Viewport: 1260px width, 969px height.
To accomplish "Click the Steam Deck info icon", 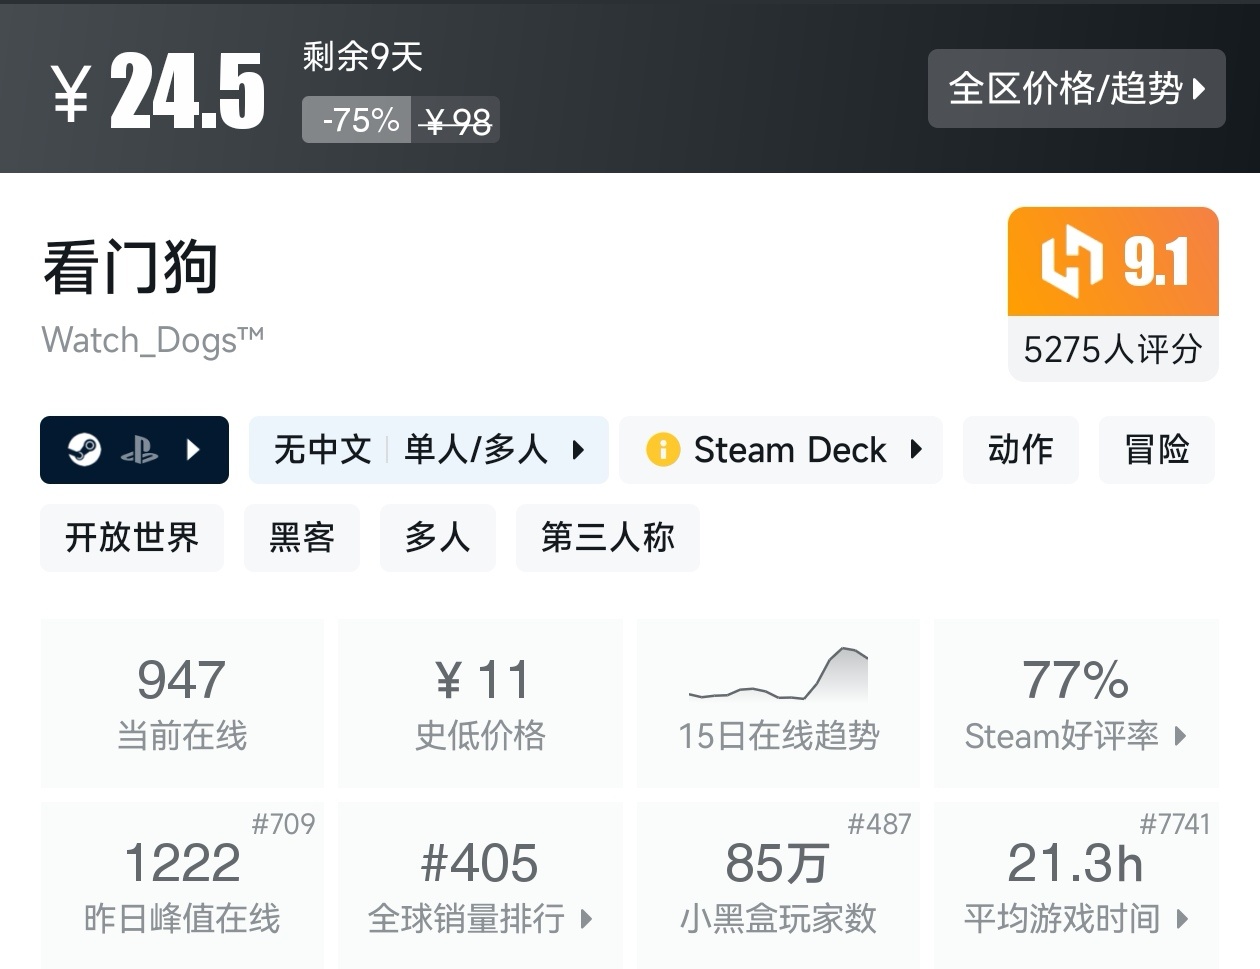I will 666,450.
